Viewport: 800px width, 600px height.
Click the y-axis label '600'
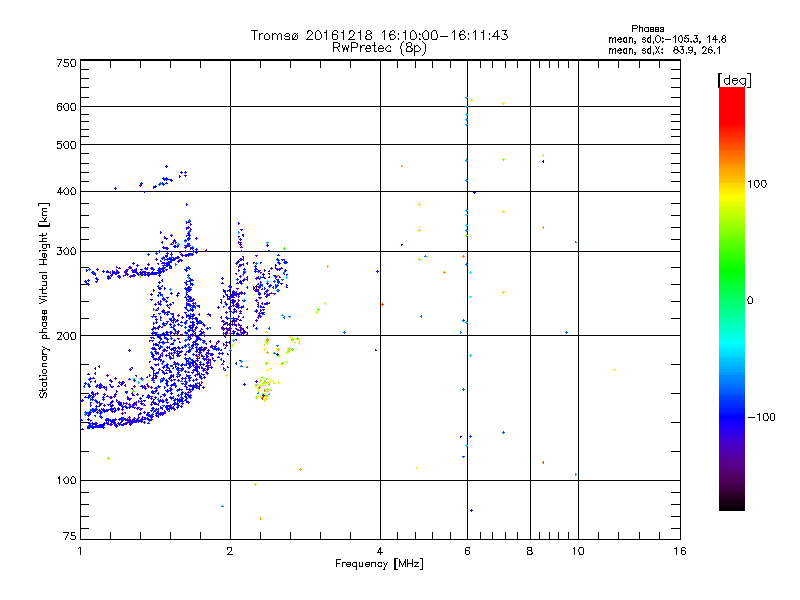pyautogui.click(x=66, y=107)
